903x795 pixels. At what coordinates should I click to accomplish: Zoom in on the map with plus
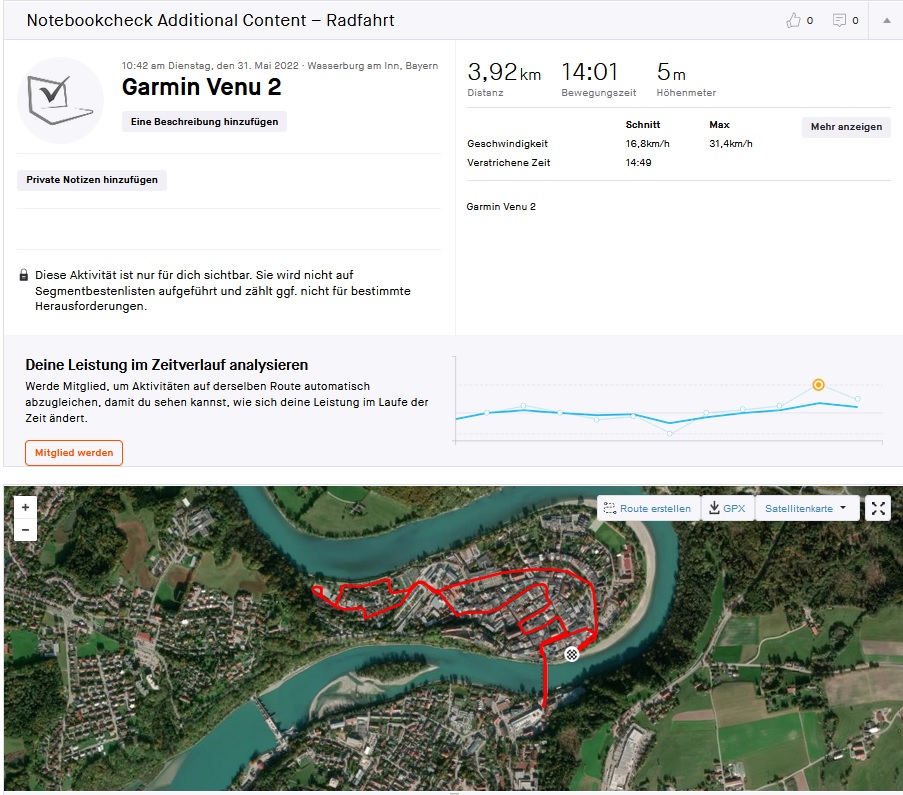(25, 508)
